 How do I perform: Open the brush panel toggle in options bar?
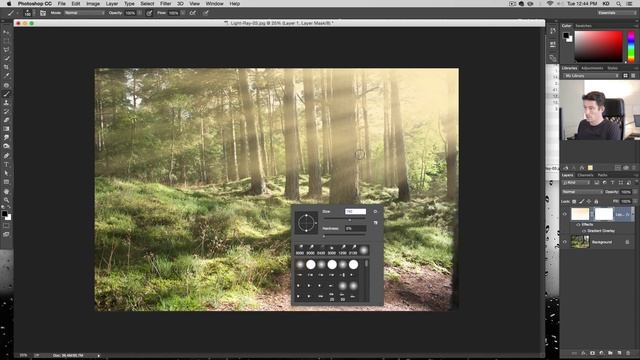coord(42,13)
